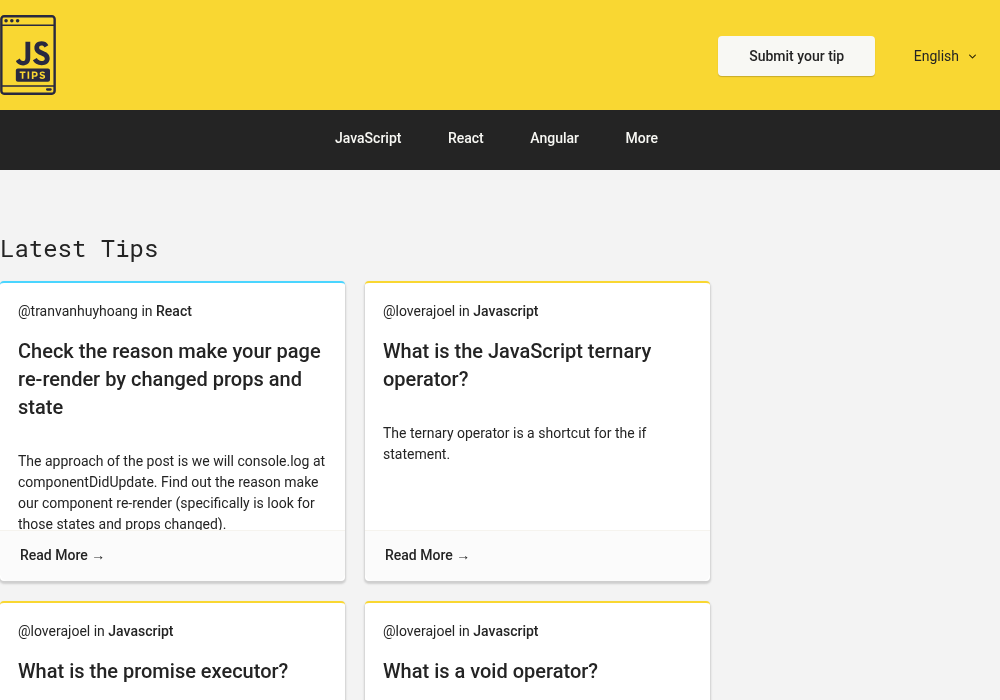Image resolution: width=1000 pixels, height=700 pixels.
Task: Click ternary operator shortcut description text
Action: click(x=514, y=443)
